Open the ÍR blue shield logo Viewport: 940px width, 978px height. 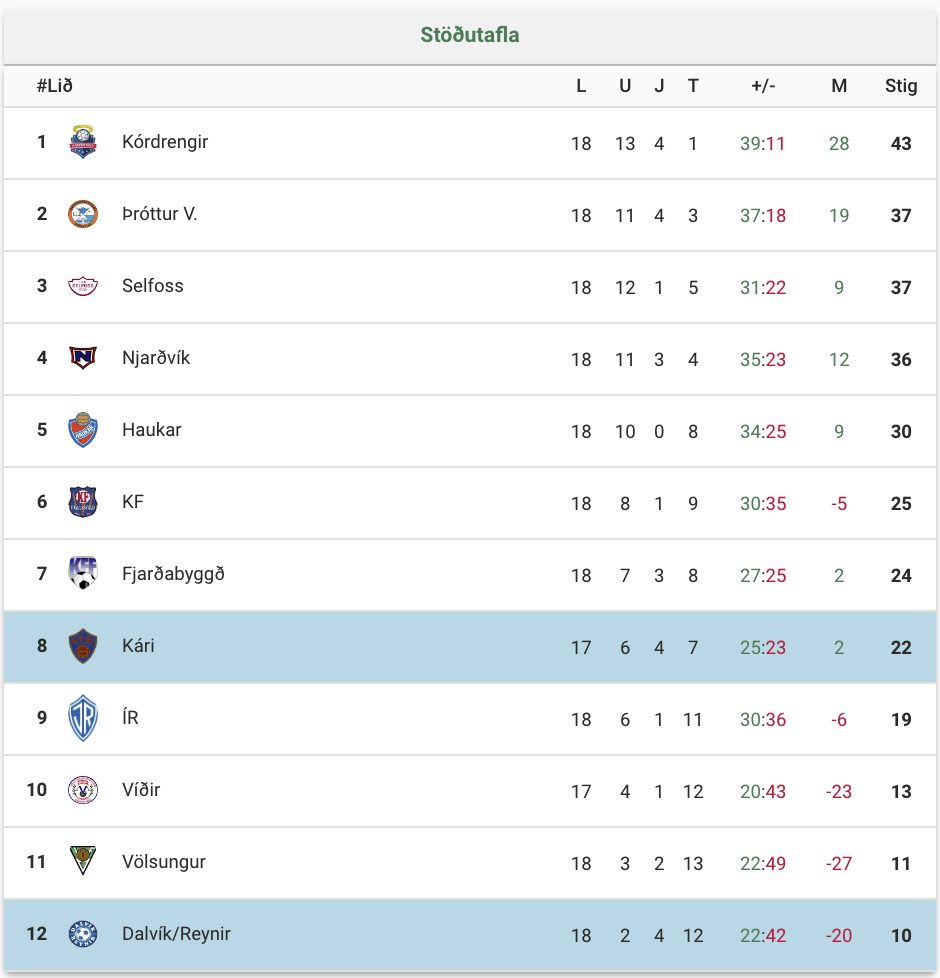[83, 717]
